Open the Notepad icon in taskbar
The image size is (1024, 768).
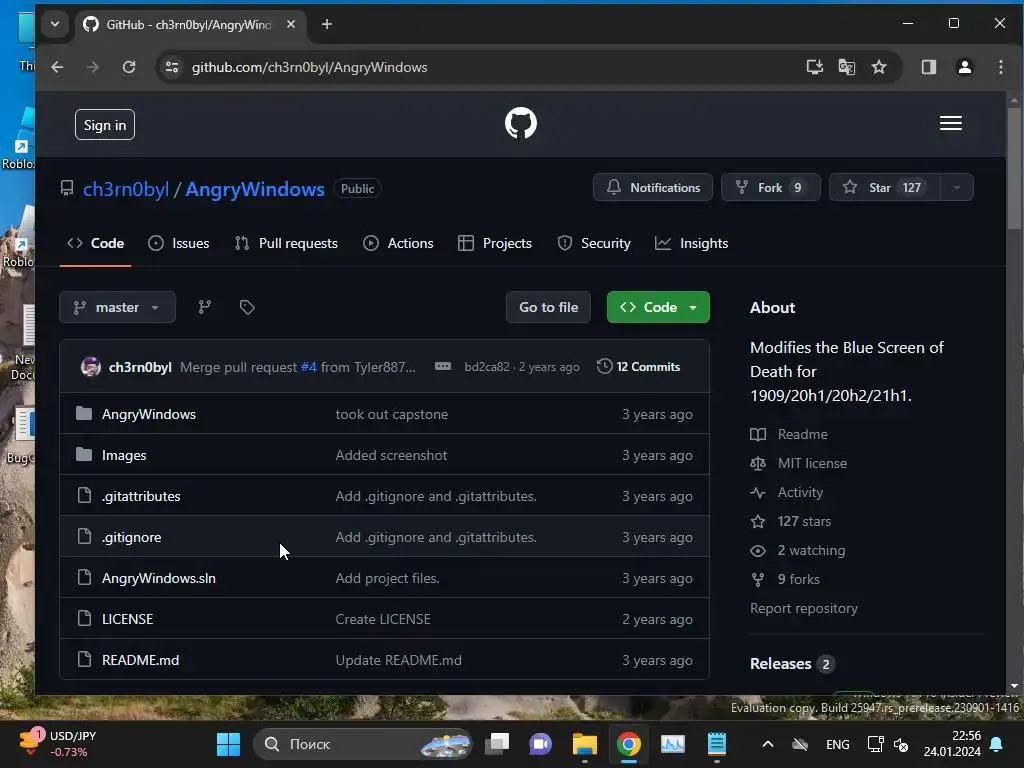716,744
